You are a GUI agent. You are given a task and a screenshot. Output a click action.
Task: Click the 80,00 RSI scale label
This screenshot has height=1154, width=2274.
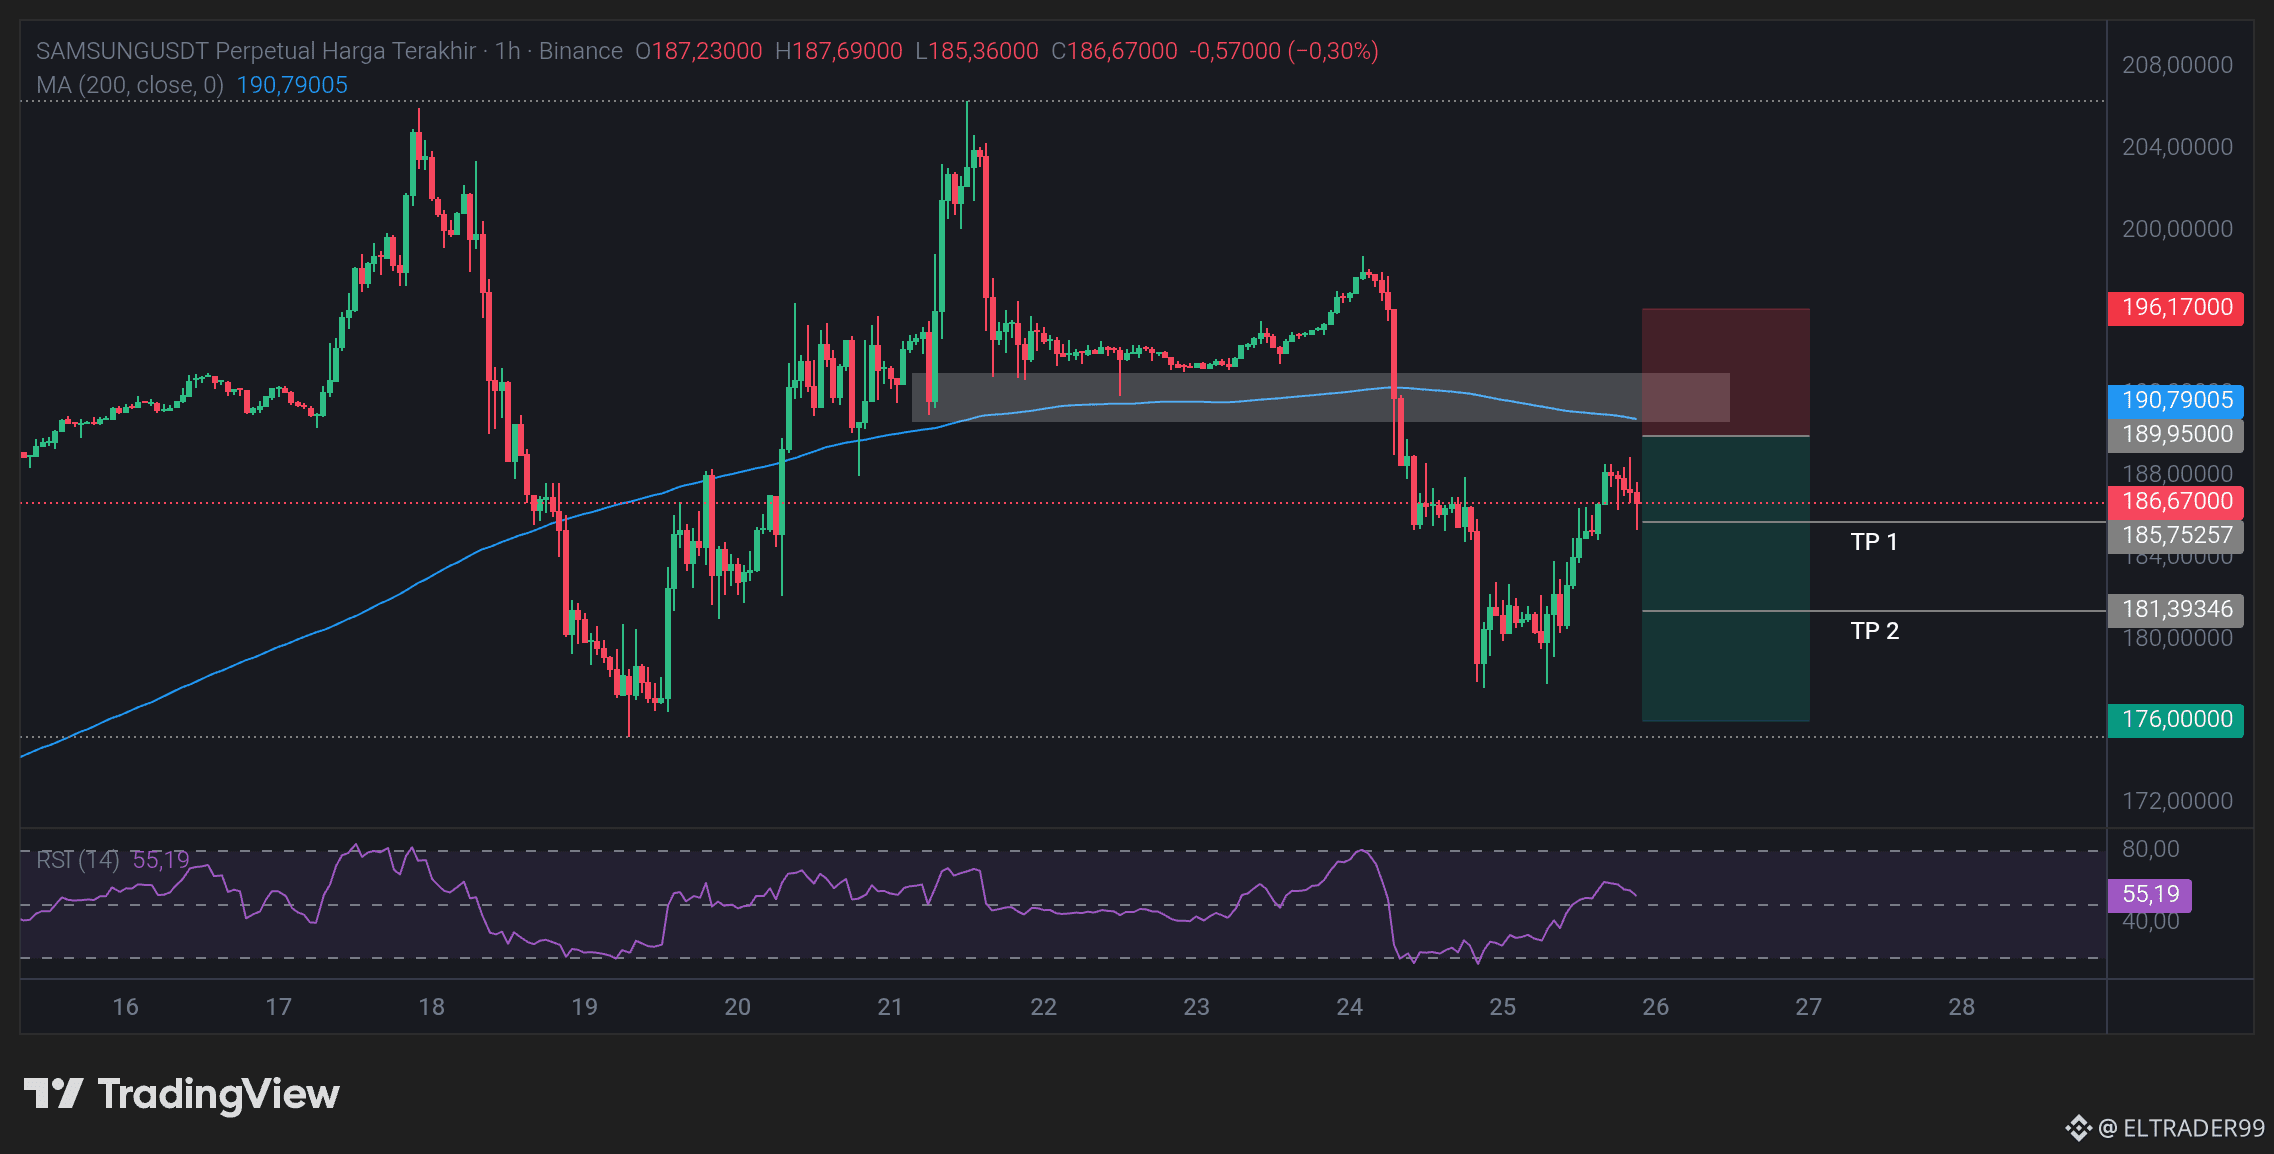[x=2150, y=849]
